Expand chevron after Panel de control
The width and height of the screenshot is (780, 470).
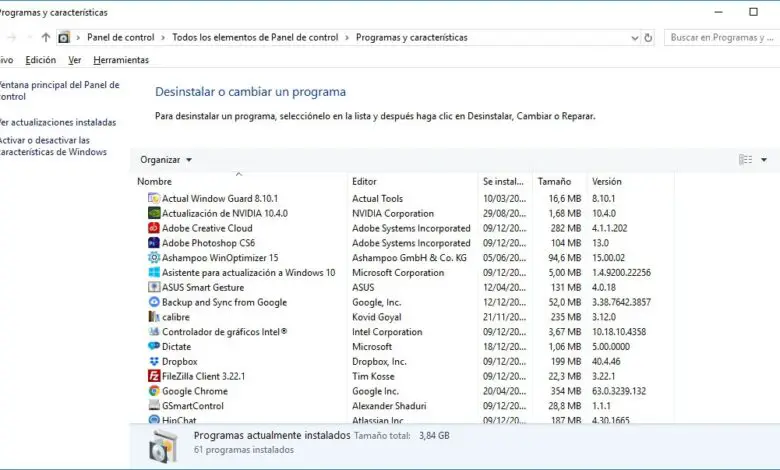(163, 38)
